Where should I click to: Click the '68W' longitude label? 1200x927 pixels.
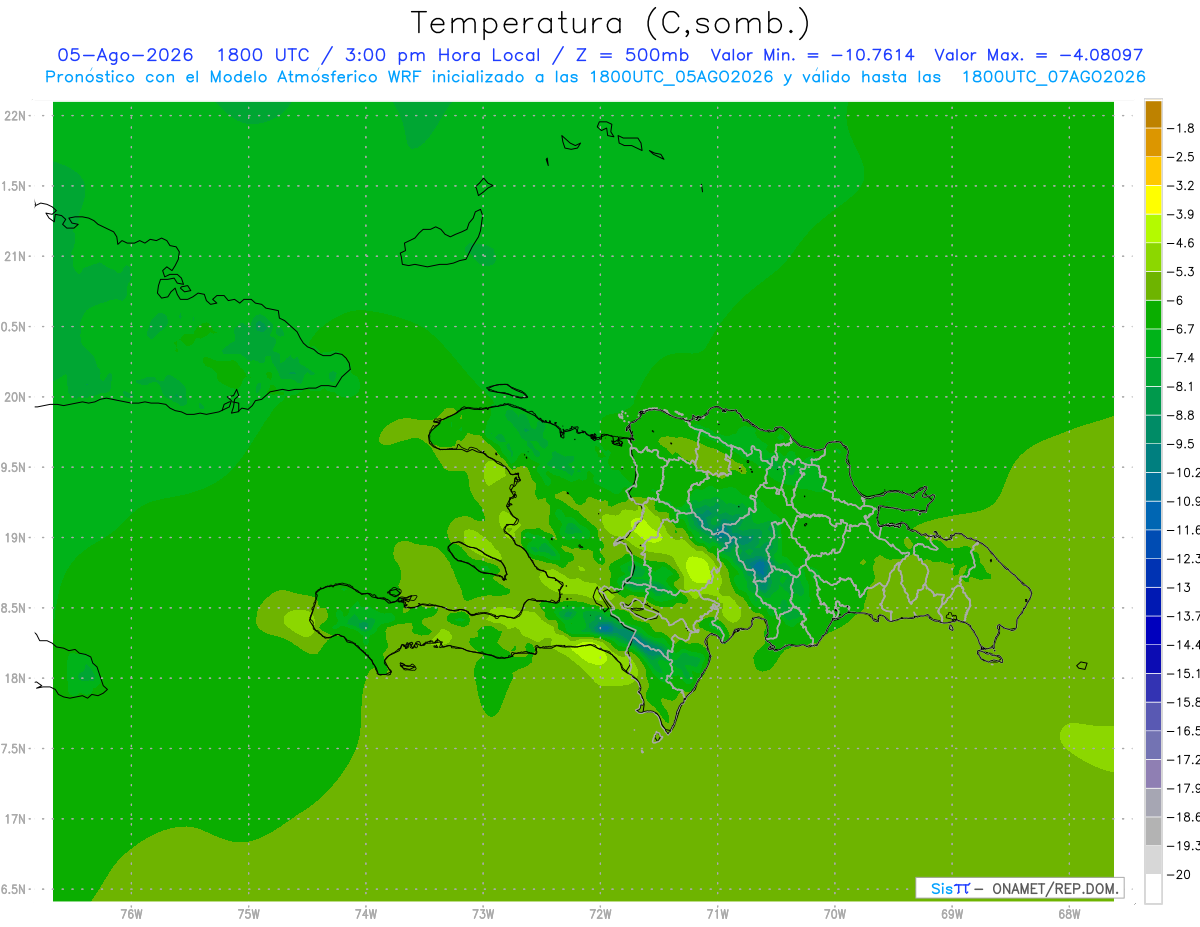(1069, 914)
